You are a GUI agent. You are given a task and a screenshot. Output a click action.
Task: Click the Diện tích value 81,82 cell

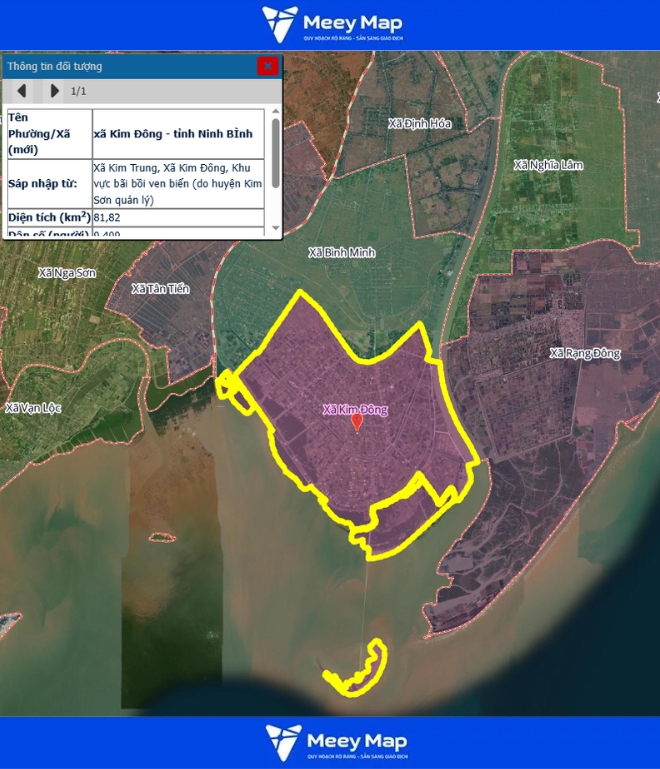[x=178, y=217]
